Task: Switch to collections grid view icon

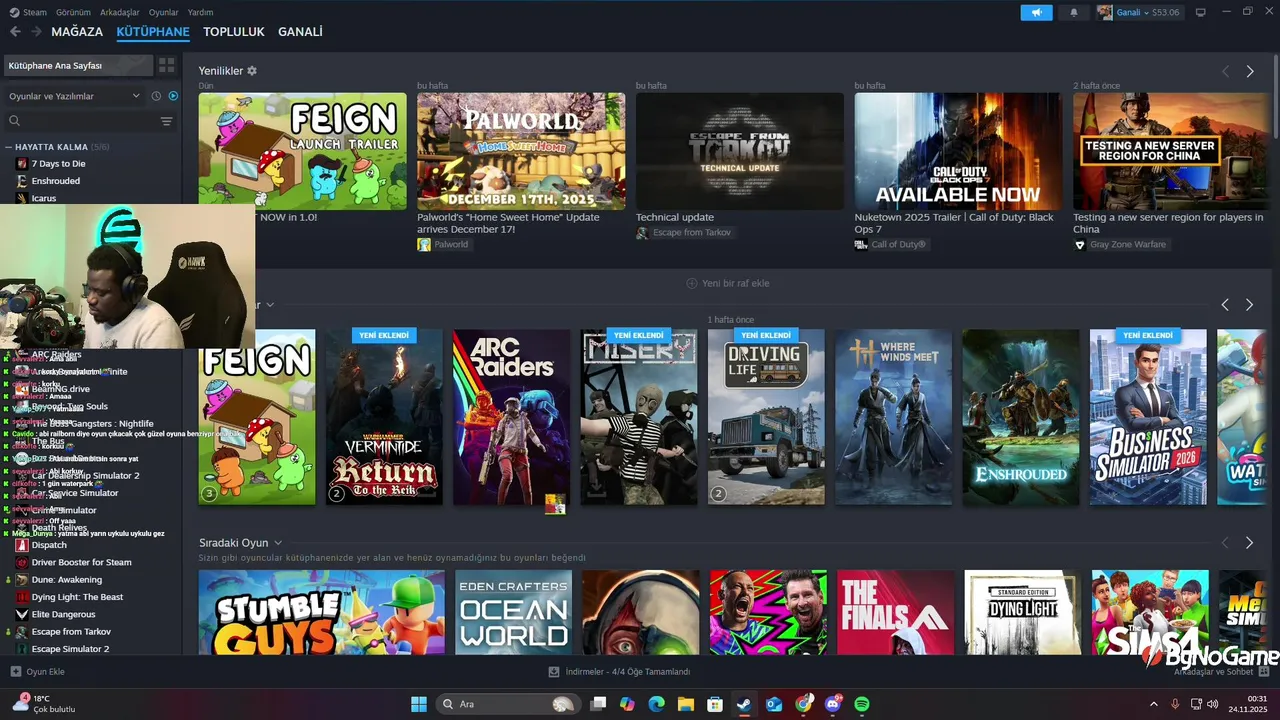Action: [166, 65]
